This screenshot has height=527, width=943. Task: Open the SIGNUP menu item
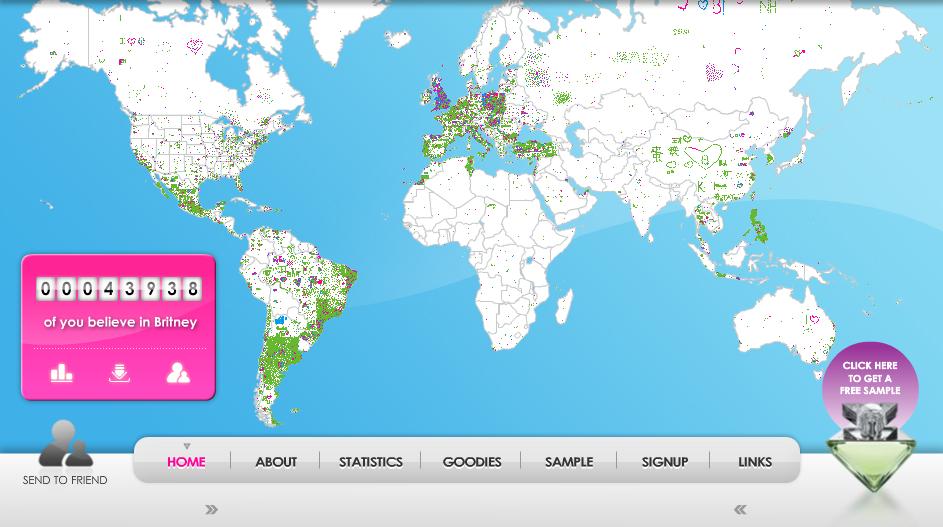tap(665, 462)
